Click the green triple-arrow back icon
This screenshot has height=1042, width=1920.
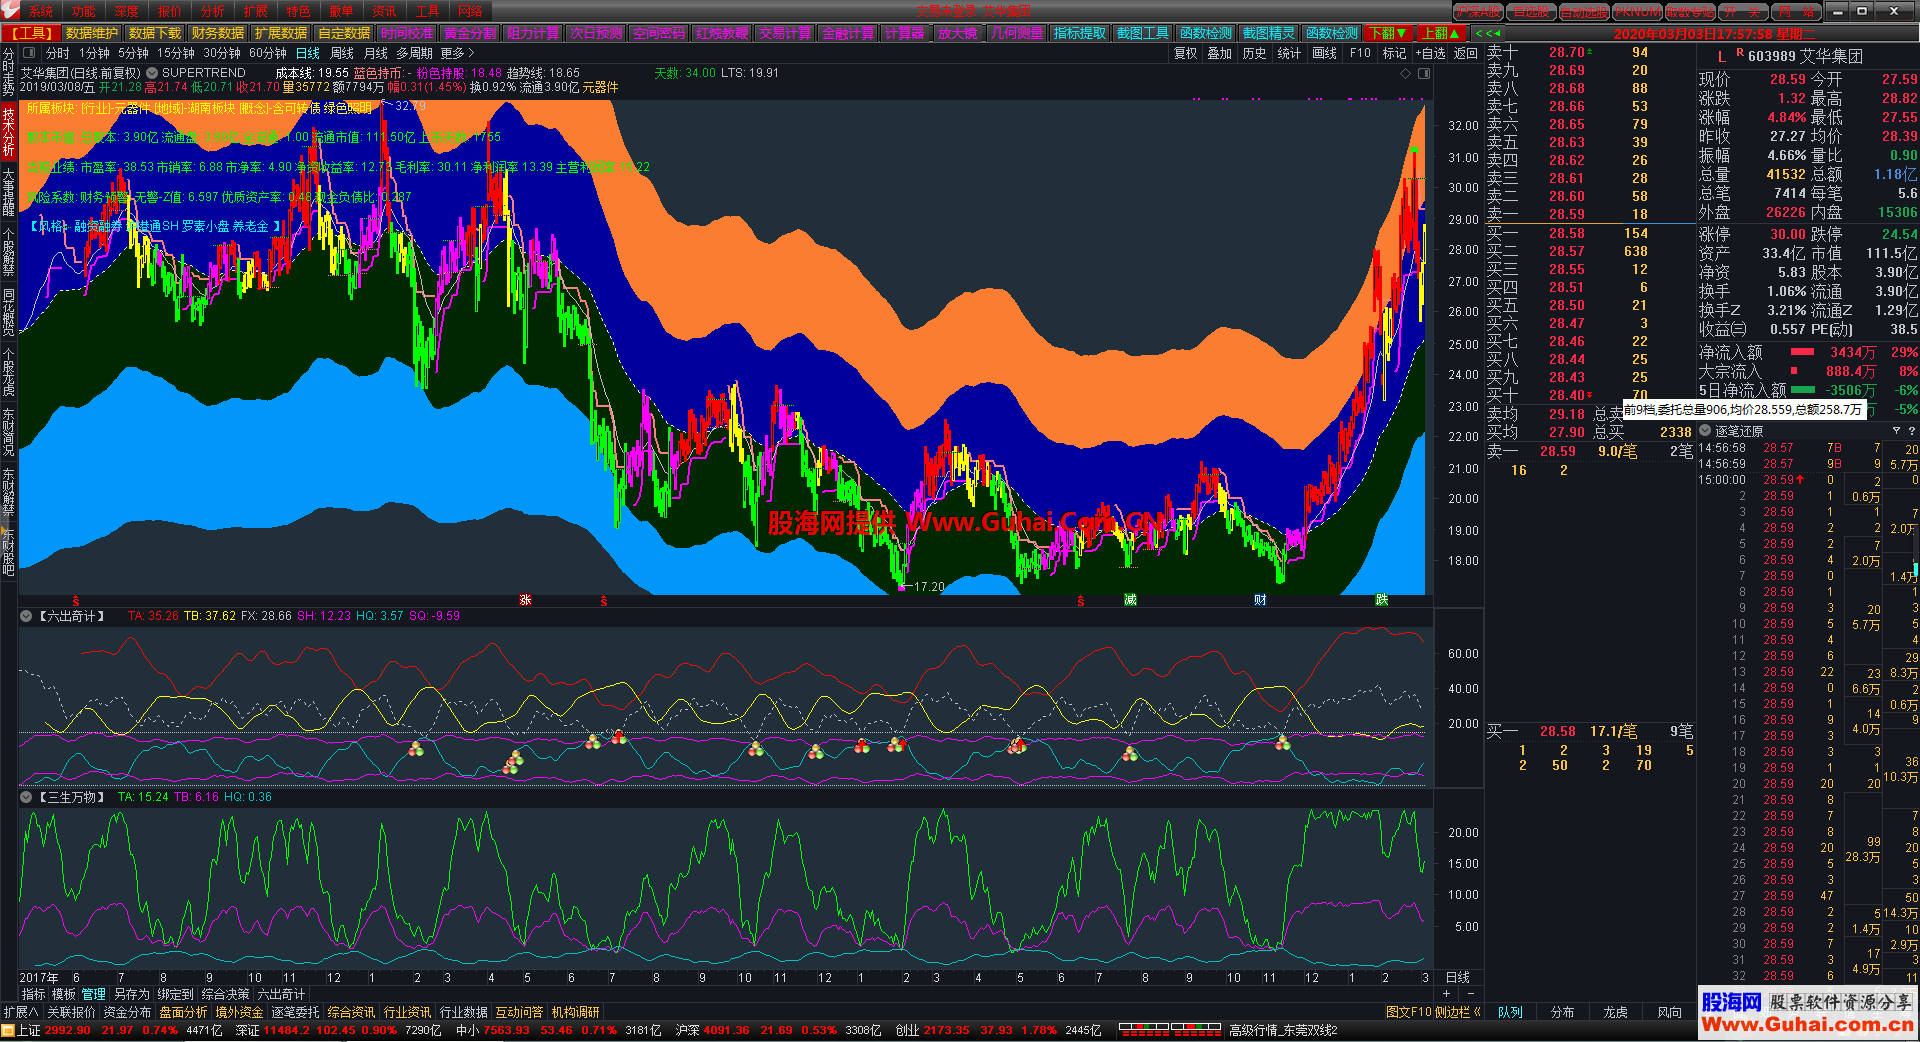1488,33
